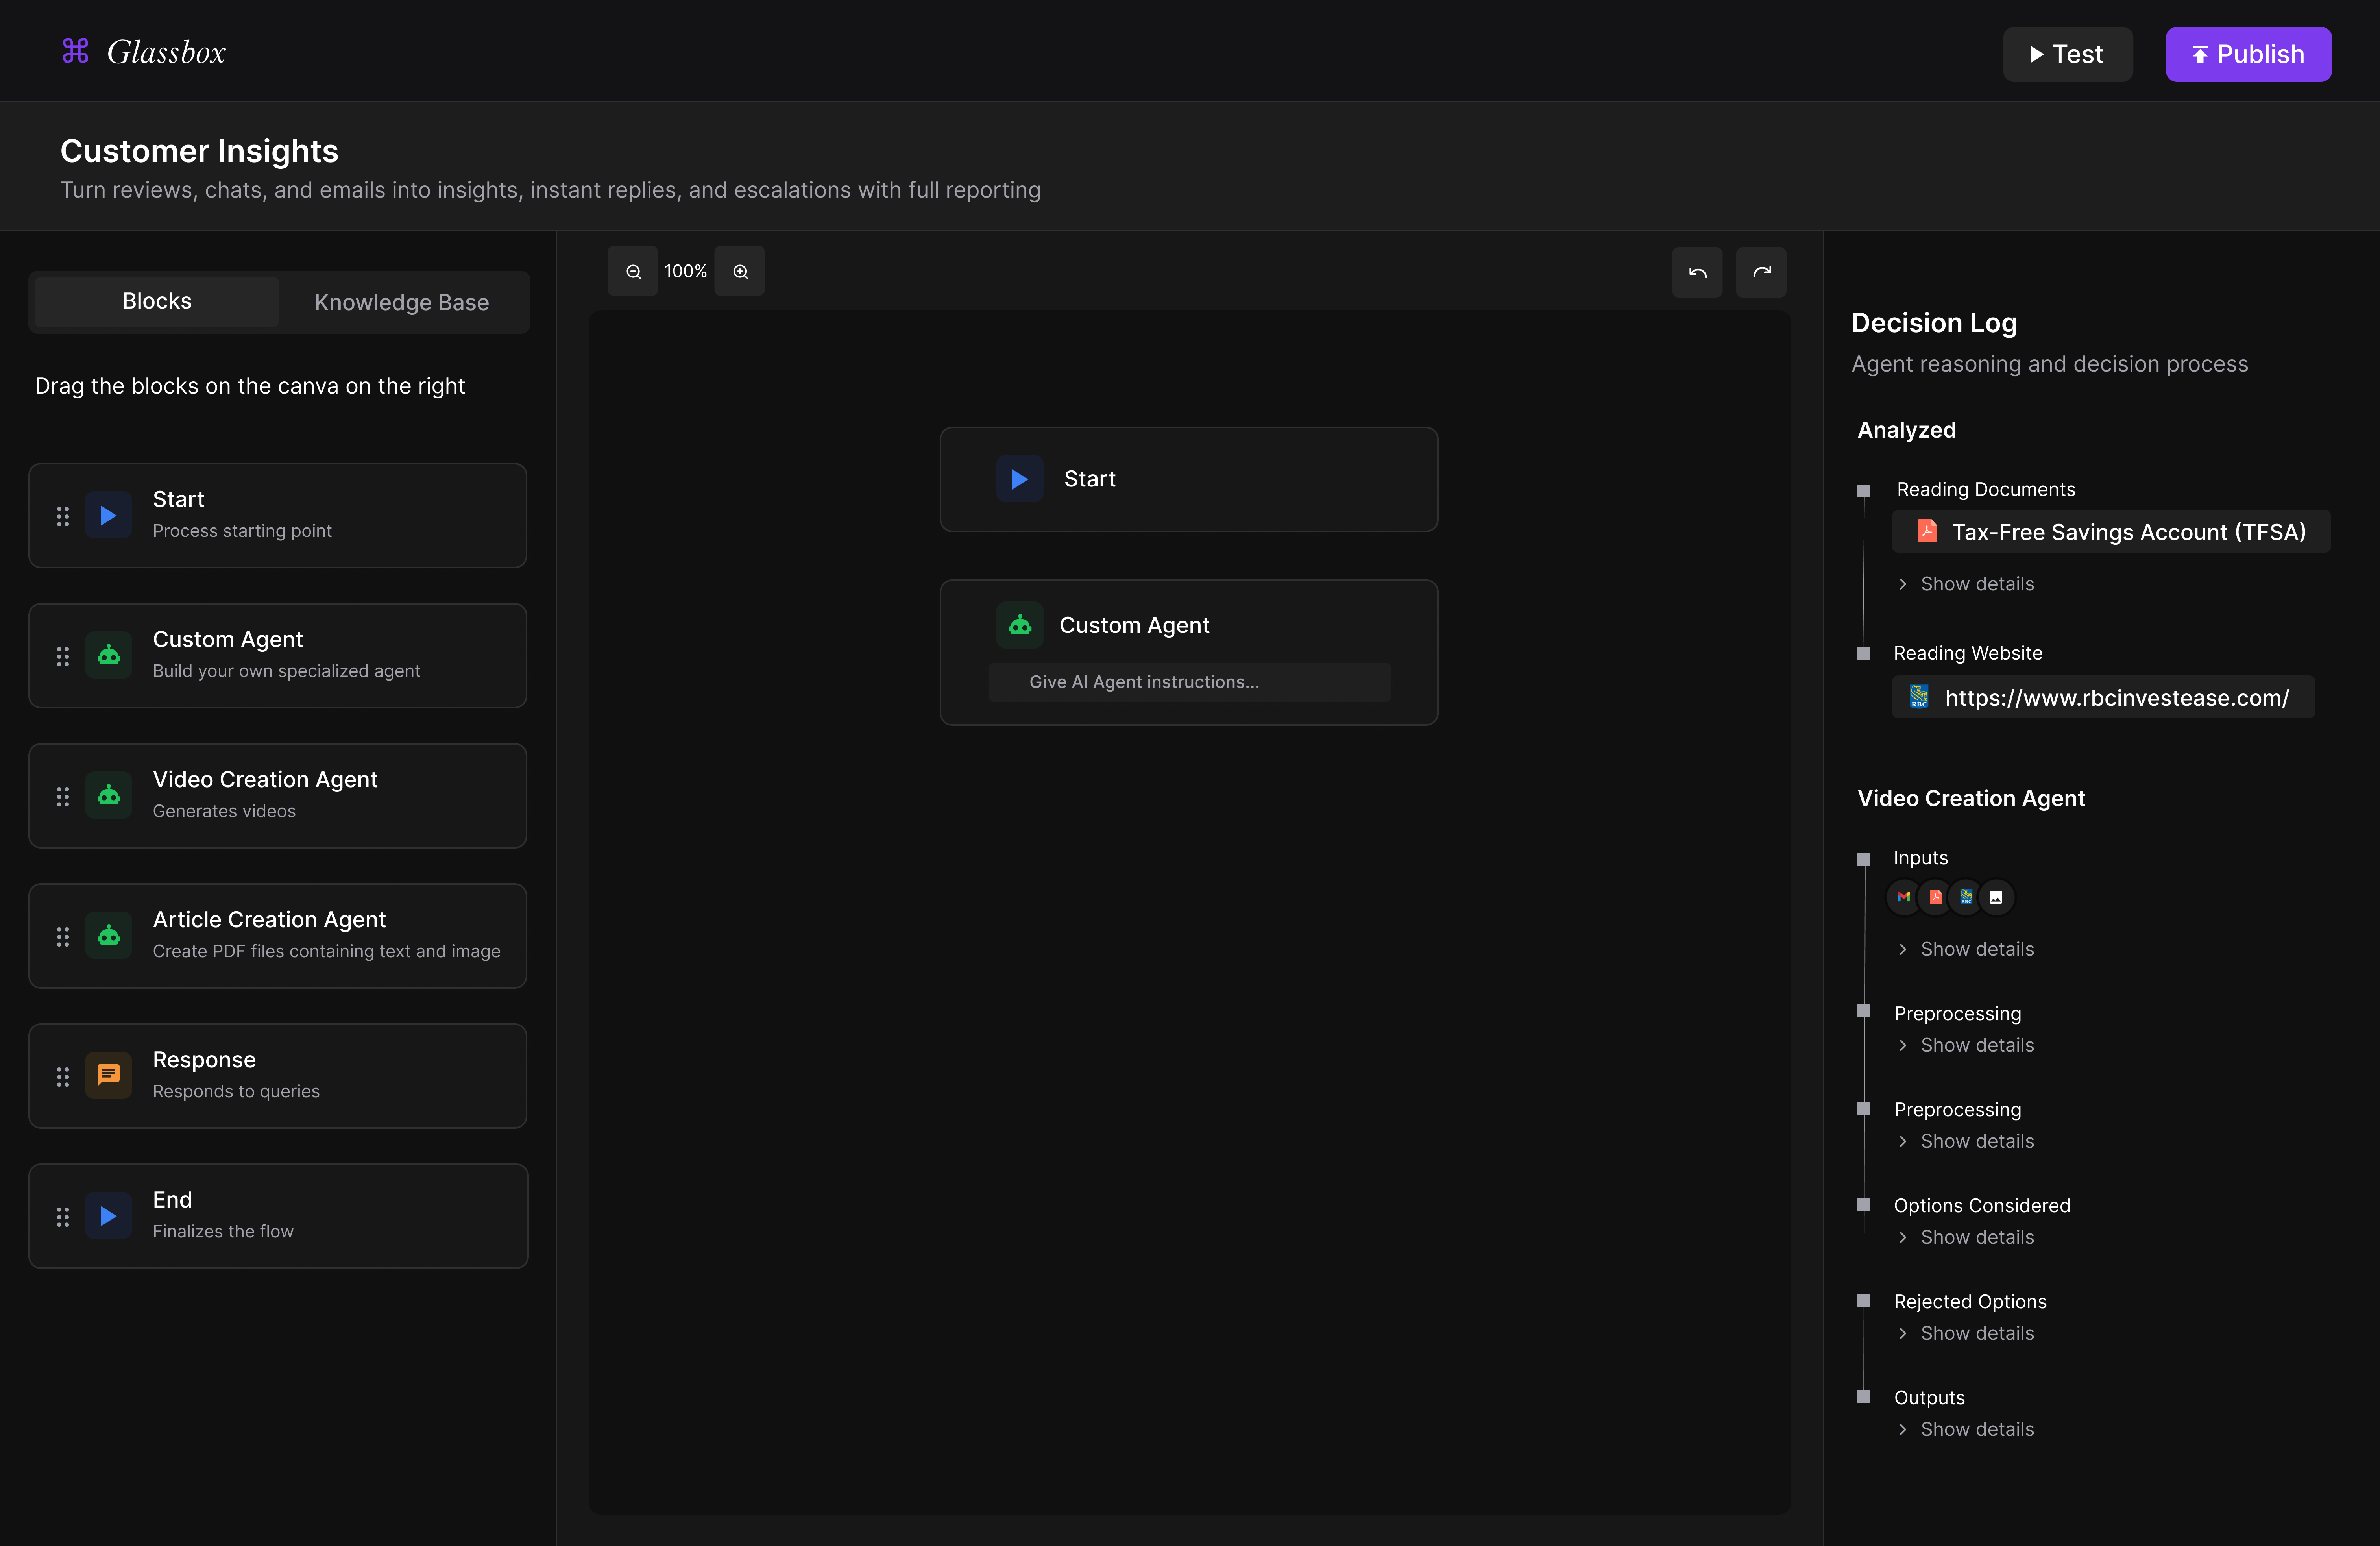Click the zoom in magnifier icon

pyautogui.click(x=740, y=272)
